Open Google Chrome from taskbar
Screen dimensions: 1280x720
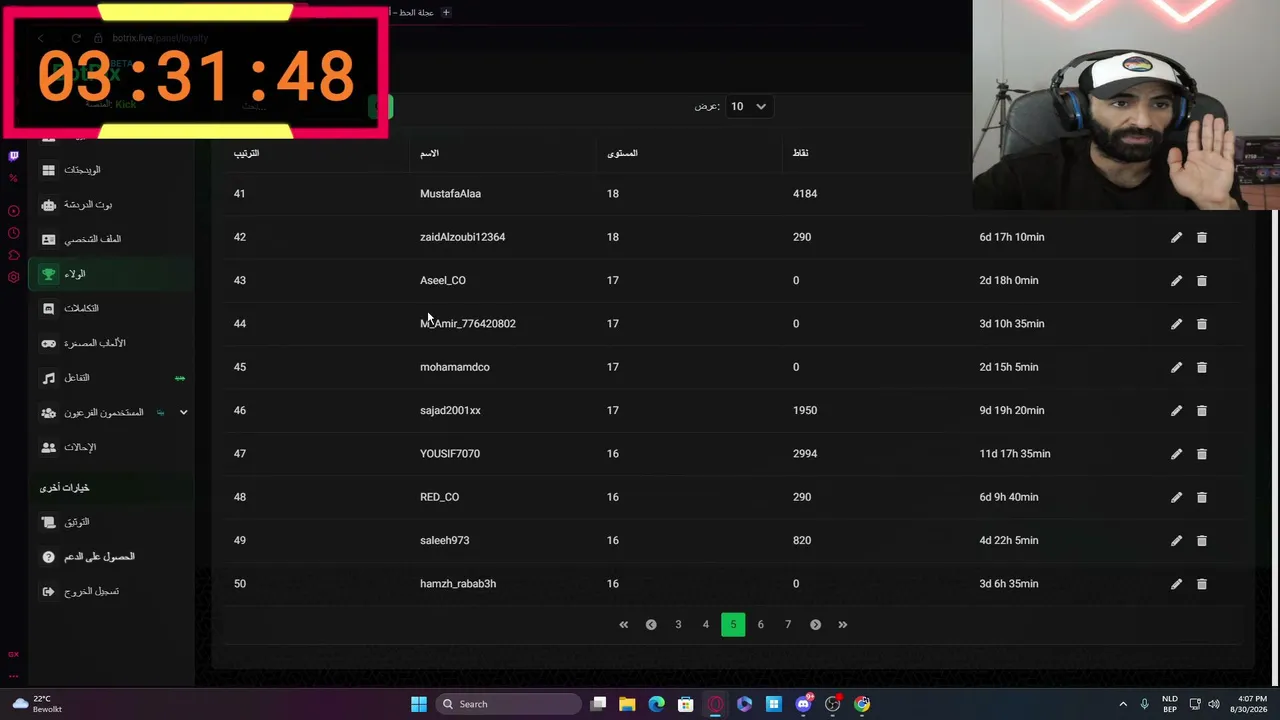(862, 704)
